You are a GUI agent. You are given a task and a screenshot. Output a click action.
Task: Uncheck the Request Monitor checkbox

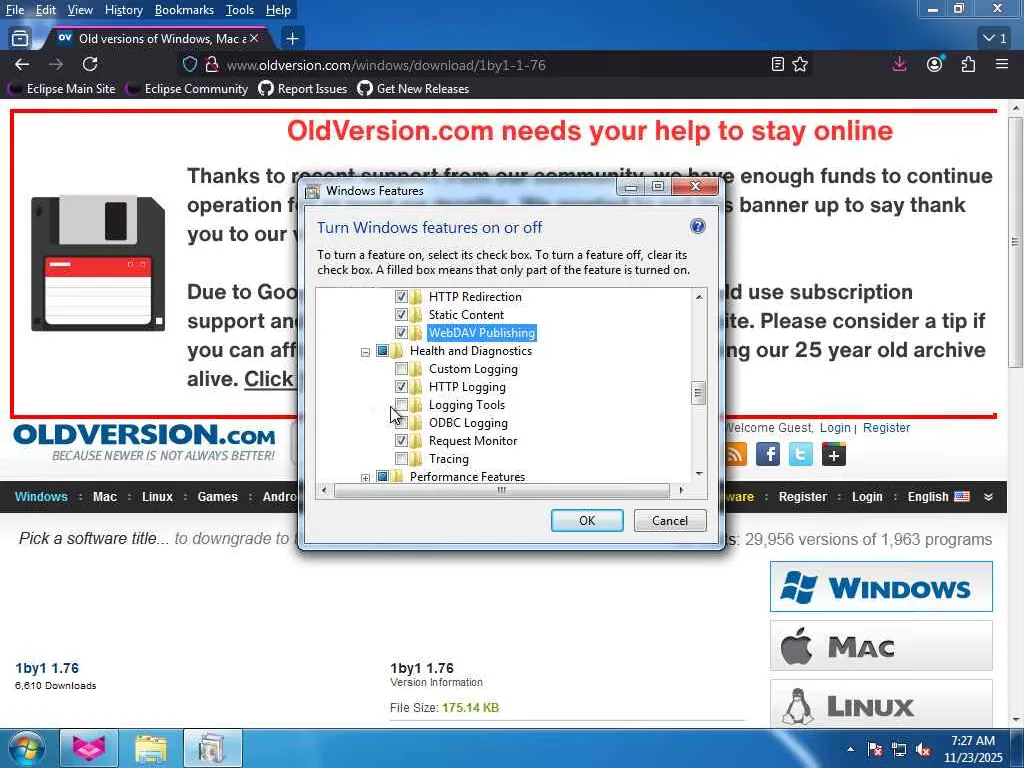[x=401, y=441]
